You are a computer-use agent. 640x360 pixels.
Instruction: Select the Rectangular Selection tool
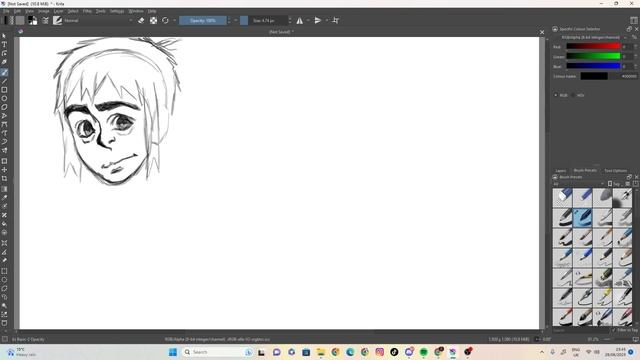point(4,271)
